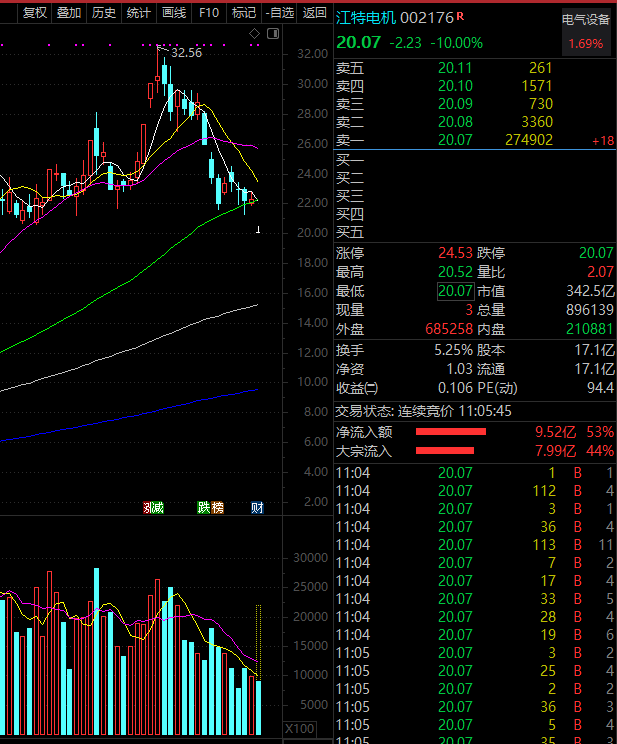
Task: Click the 标记 mark button
Action: [243, 13]
